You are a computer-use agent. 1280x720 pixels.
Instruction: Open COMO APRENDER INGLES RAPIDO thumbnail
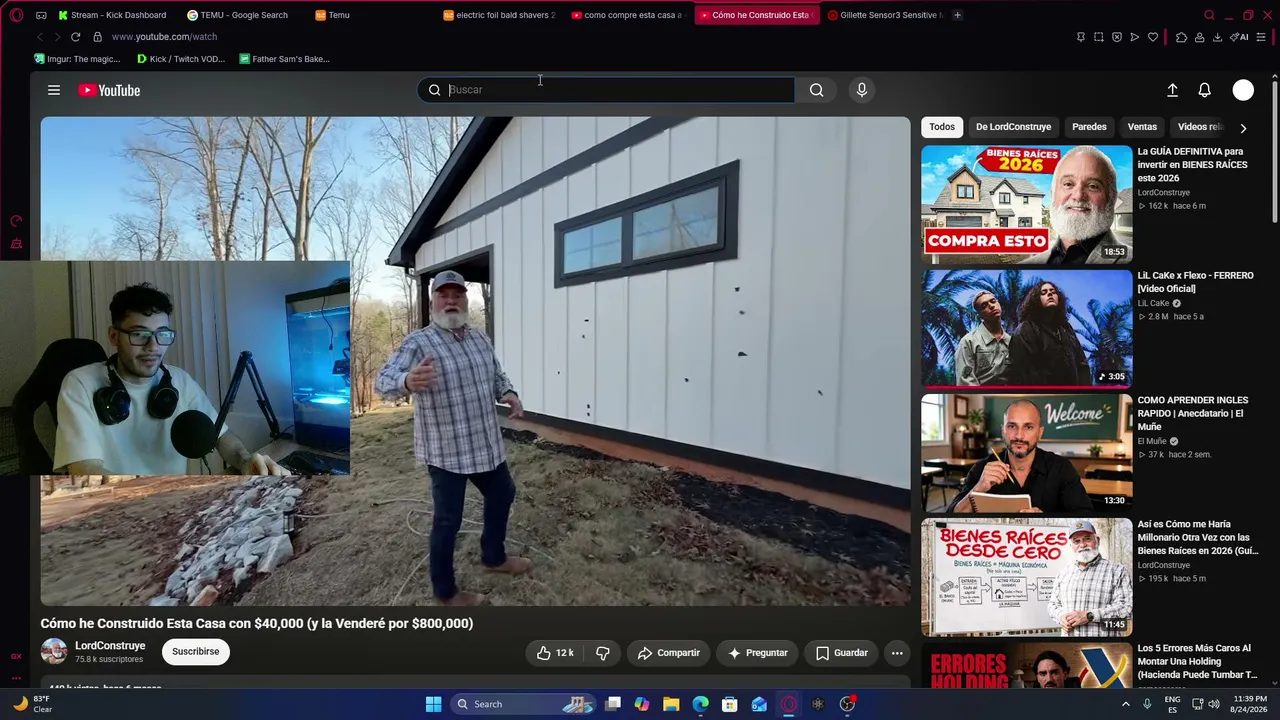1026,452
